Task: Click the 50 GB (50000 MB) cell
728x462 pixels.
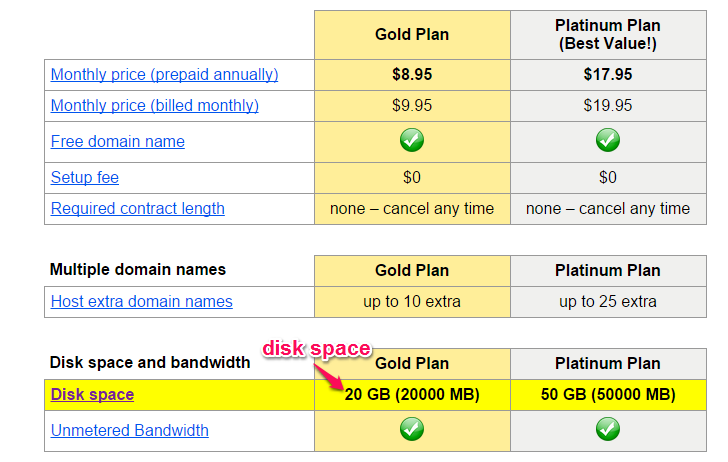Action: pyautogui.click(x=608, y=395)
